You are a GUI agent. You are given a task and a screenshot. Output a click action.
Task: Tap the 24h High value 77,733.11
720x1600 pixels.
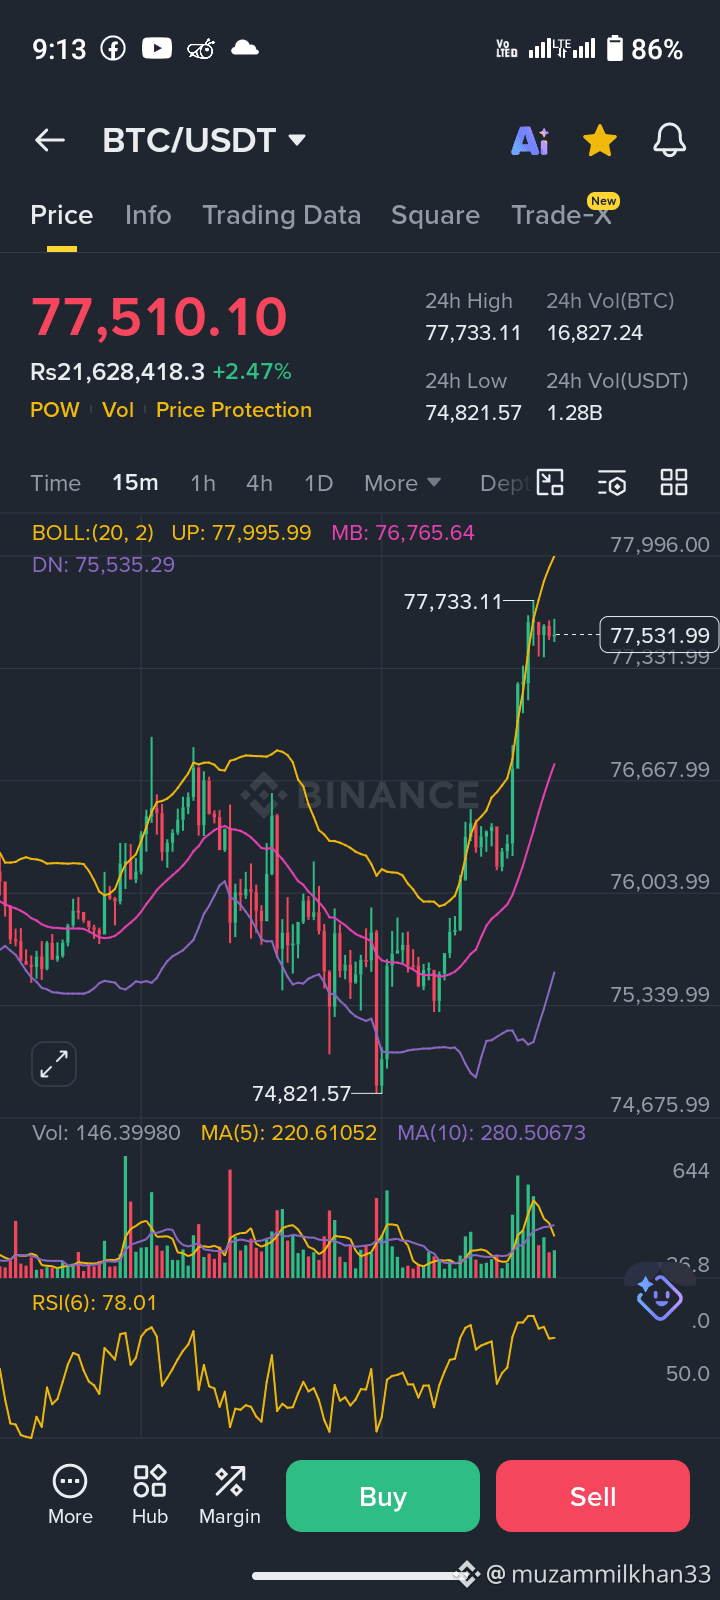(x=473, y=333)
